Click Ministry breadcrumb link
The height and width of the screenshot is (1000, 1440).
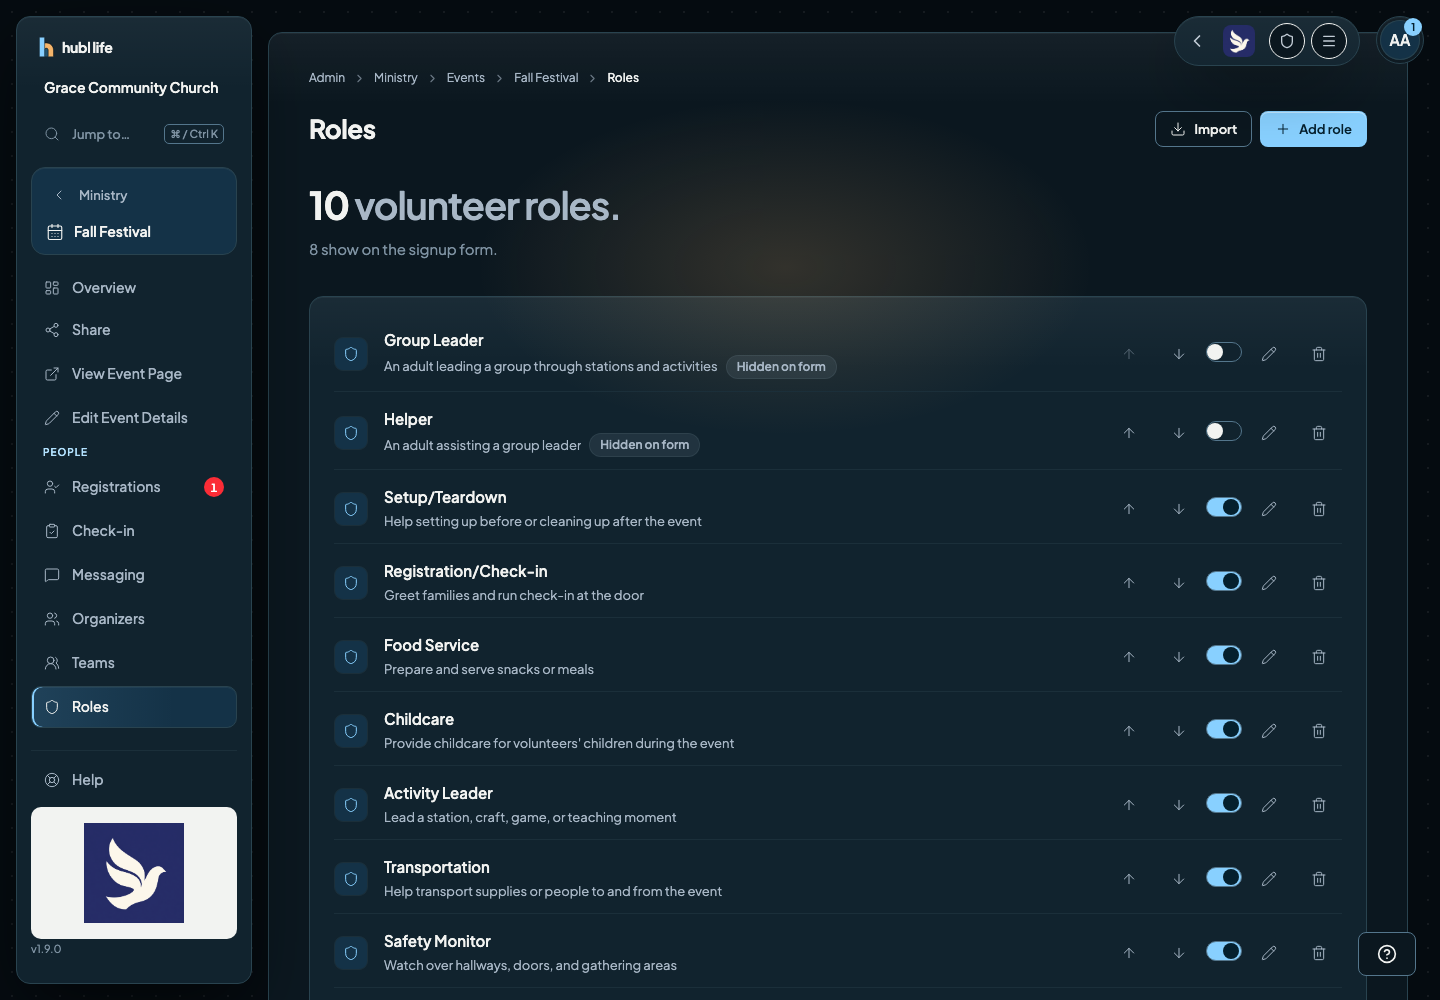tap(396, 78)
